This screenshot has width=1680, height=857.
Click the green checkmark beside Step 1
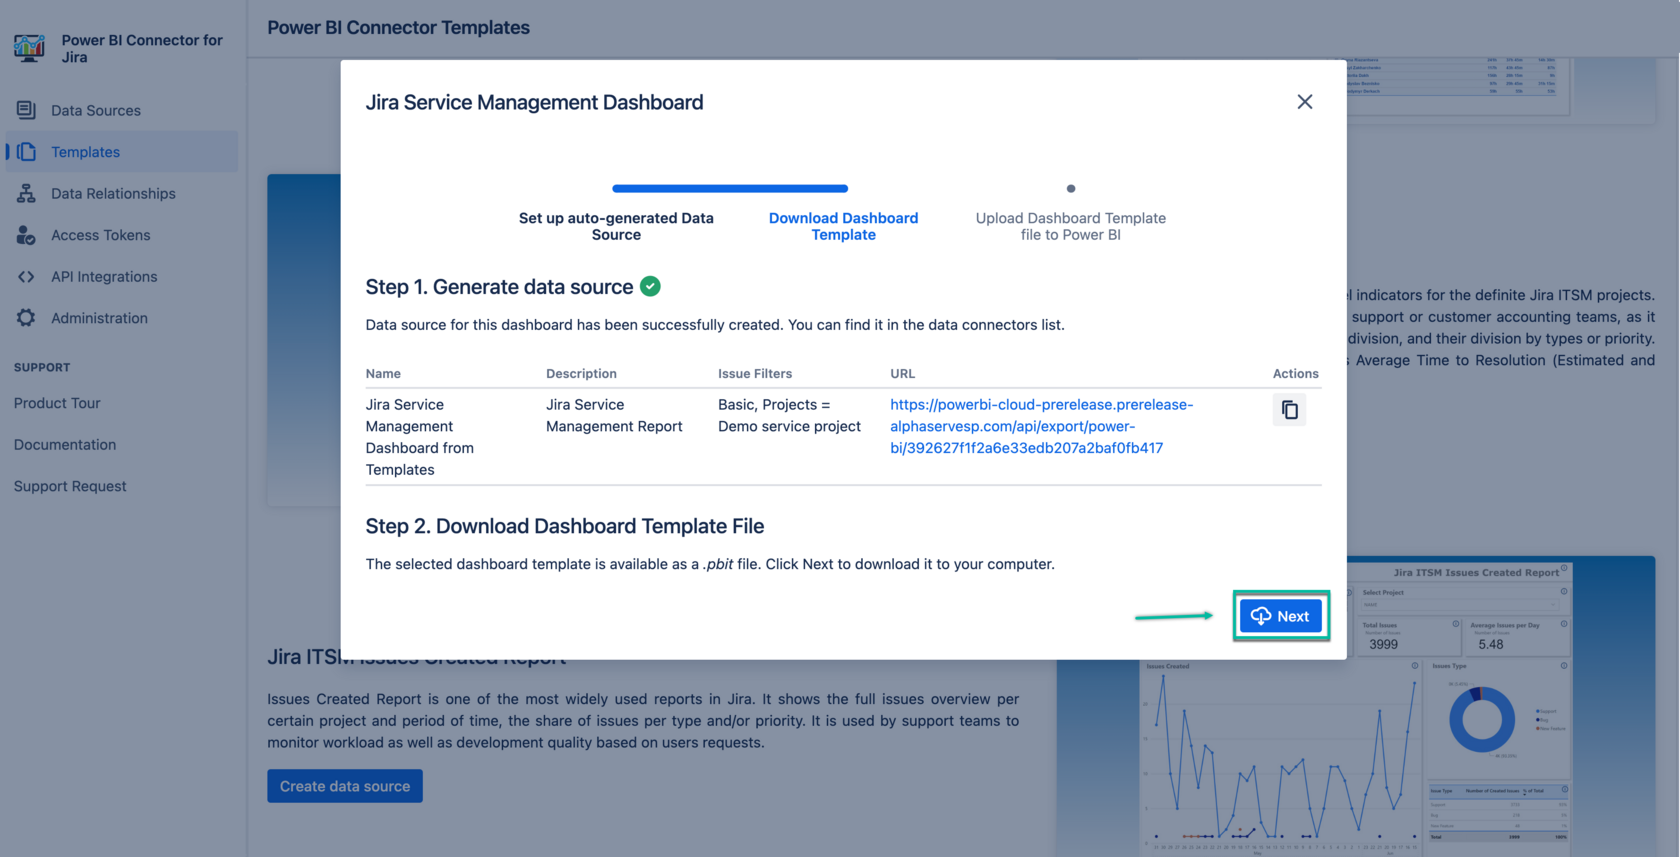pyautogui.click(x=650, y=287)
